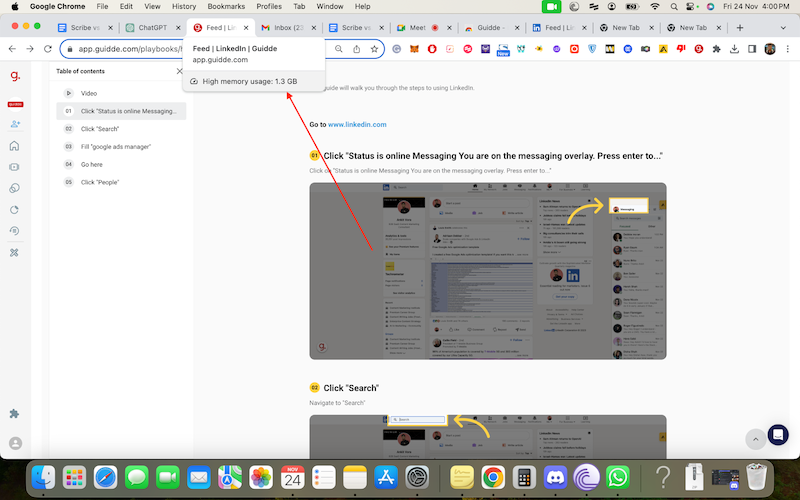Close the ChatGPT tab
Screen dimensions: 800x500
tap(178, 28)
